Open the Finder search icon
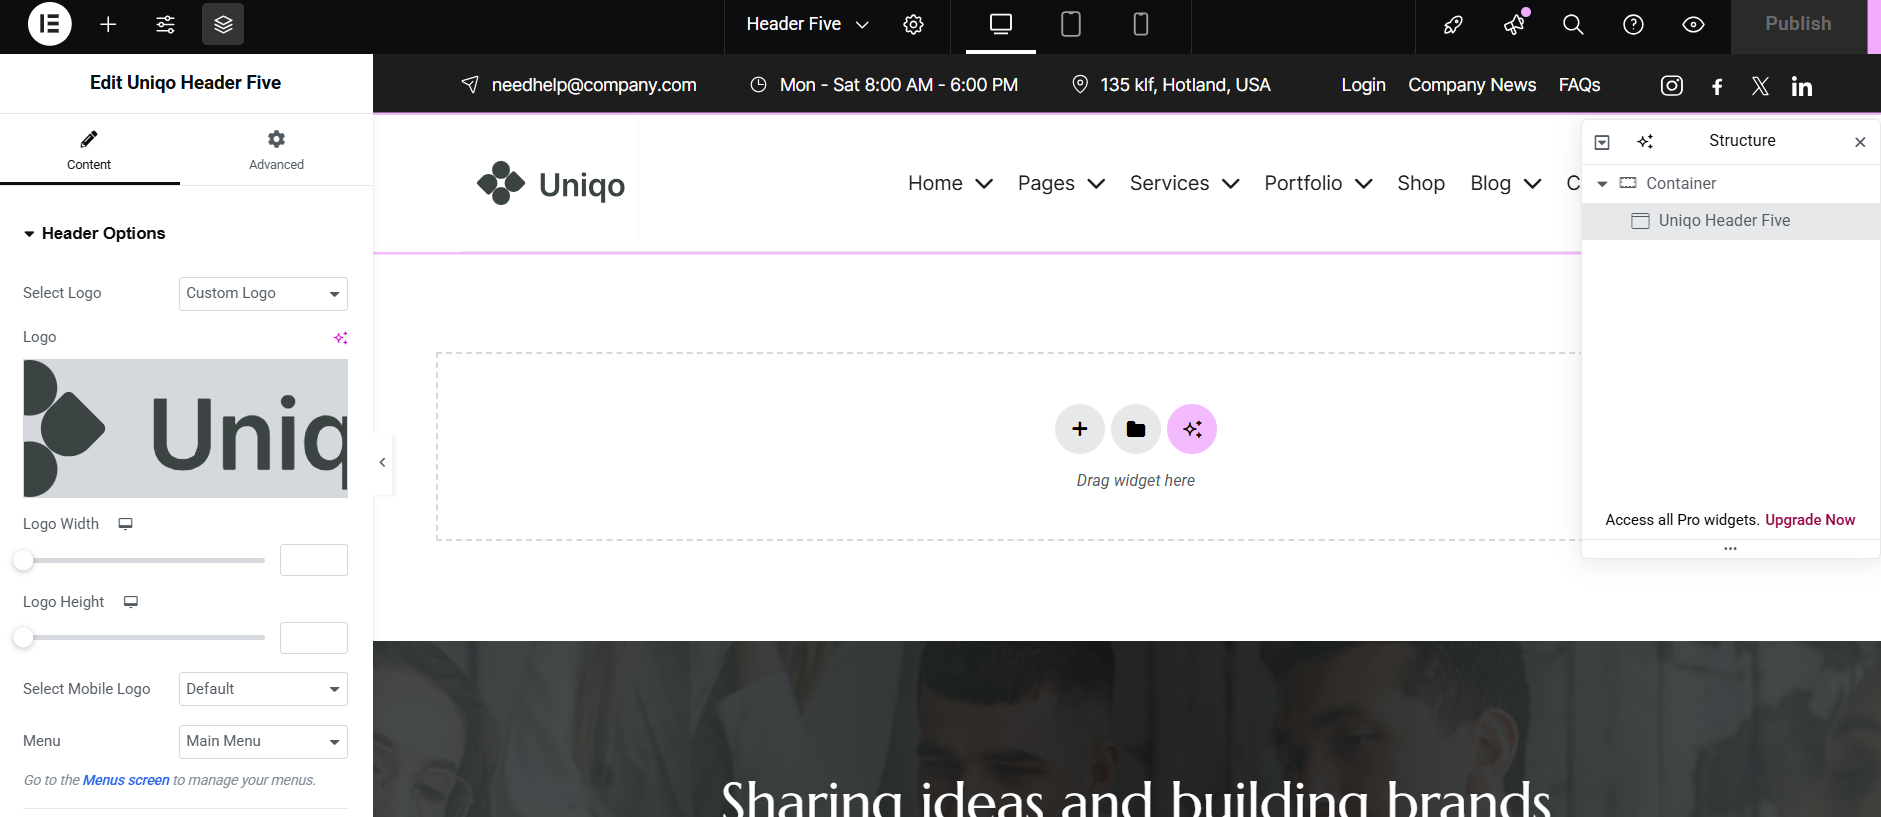This screenshot has height=817, width=1881. [x=1573, y=24]
